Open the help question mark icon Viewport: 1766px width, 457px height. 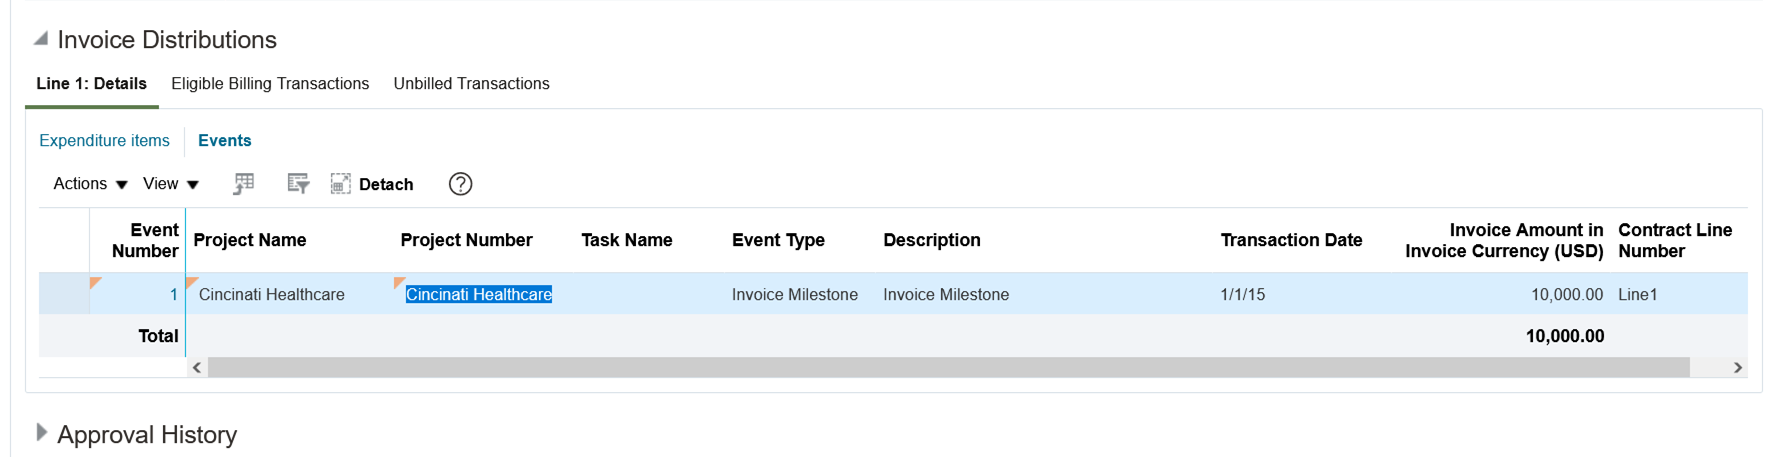460,184
